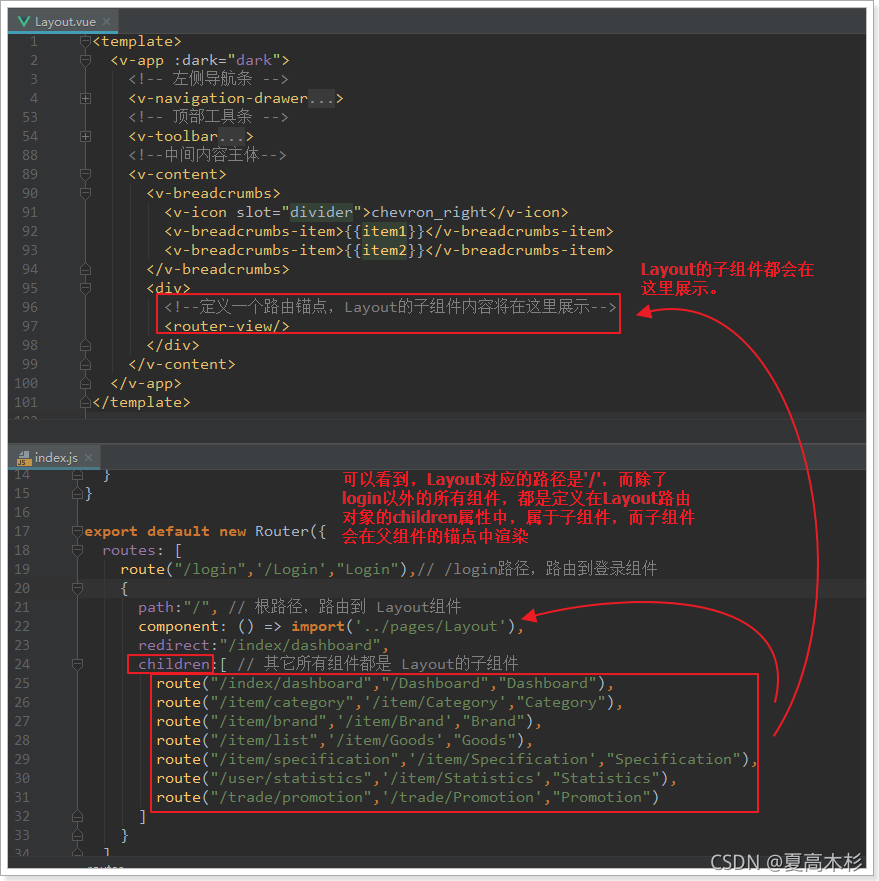879x881 pixels.
Task: Click line number 22 in index.js gutter
Action: coord(22,626)
